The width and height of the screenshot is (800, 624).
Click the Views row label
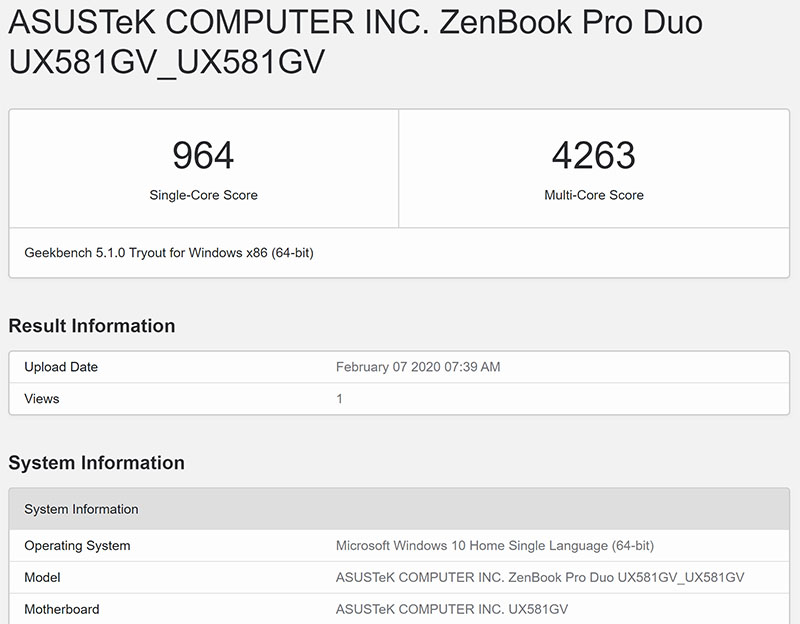coord(42,399)
